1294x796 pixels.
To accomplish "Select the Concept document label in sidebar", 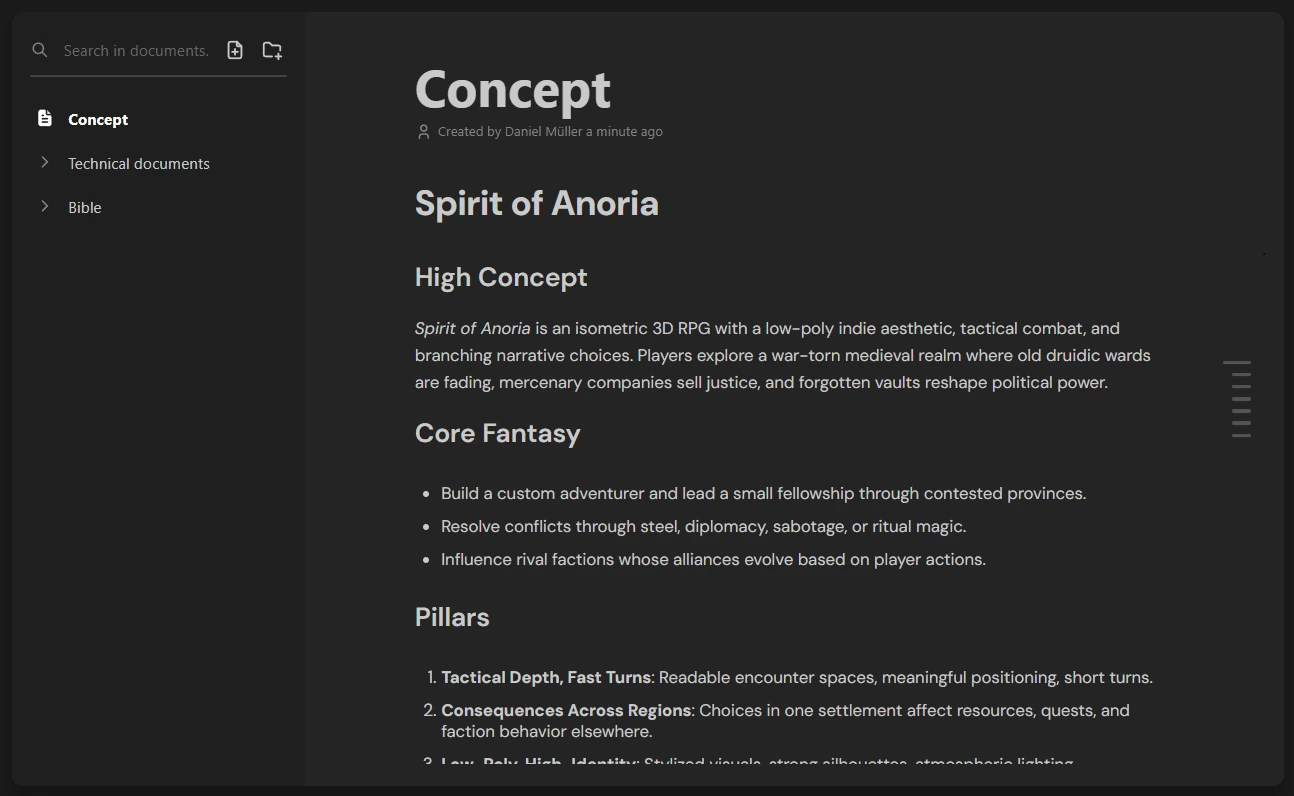I will [x=98, y=120].
